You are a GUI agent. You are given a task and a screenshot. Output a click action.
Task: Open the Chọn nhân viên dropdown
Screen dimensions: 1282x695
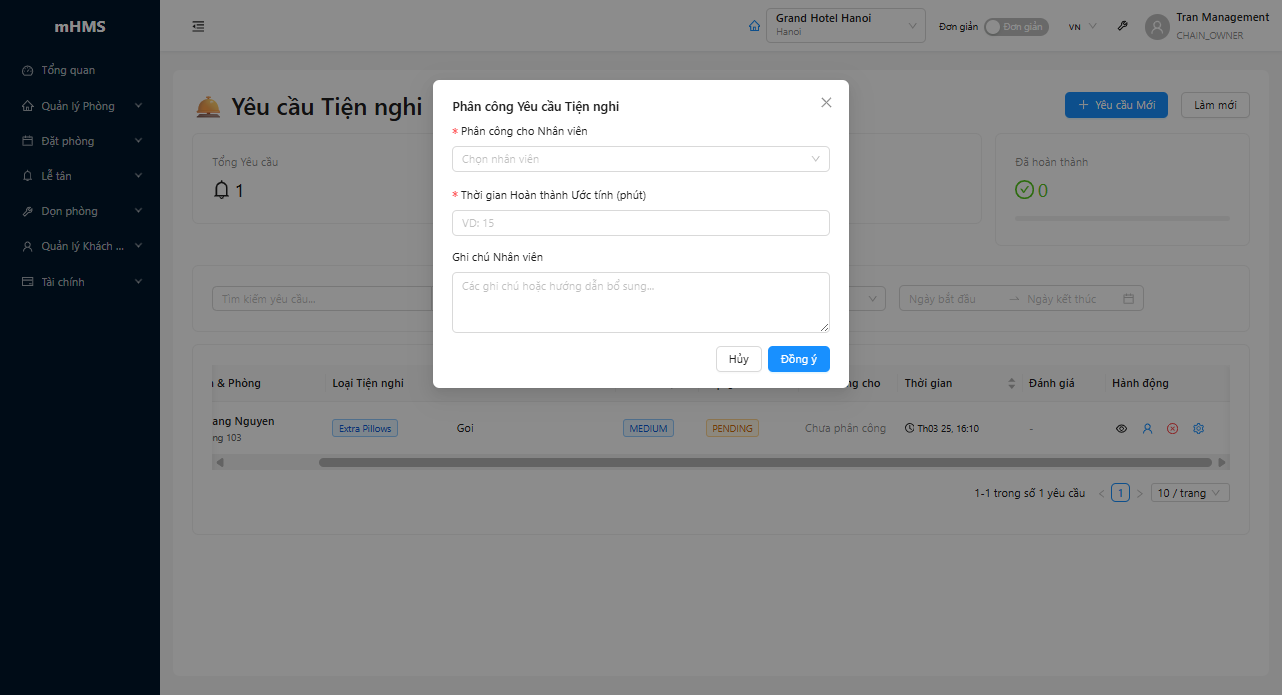click(640, 158)
